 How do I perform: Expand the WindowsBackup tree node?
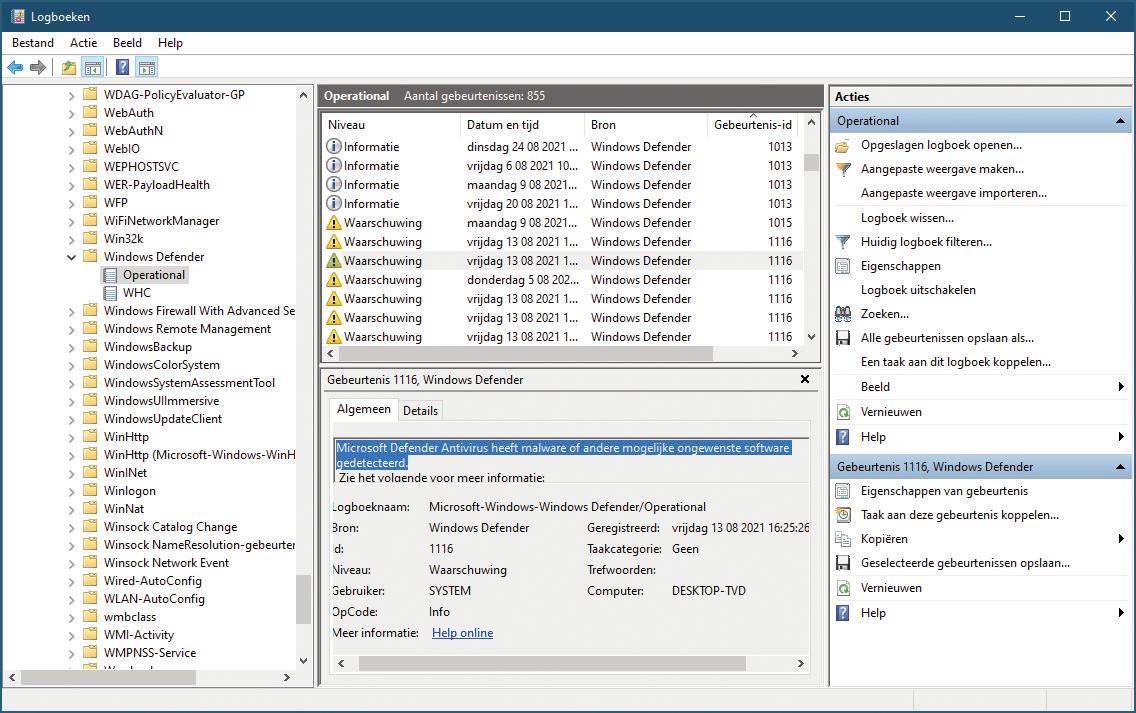[71, 347]
